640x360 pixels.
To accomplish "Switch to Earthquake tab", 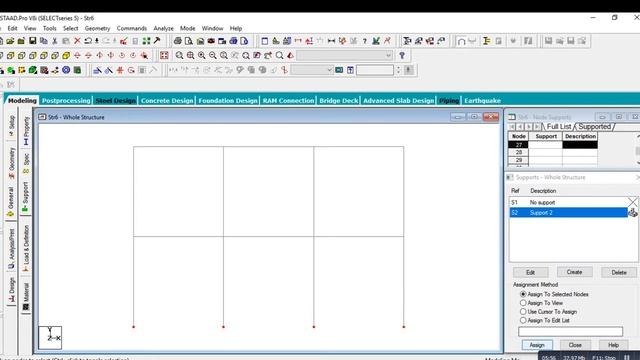I will click(x=482, y=100).
